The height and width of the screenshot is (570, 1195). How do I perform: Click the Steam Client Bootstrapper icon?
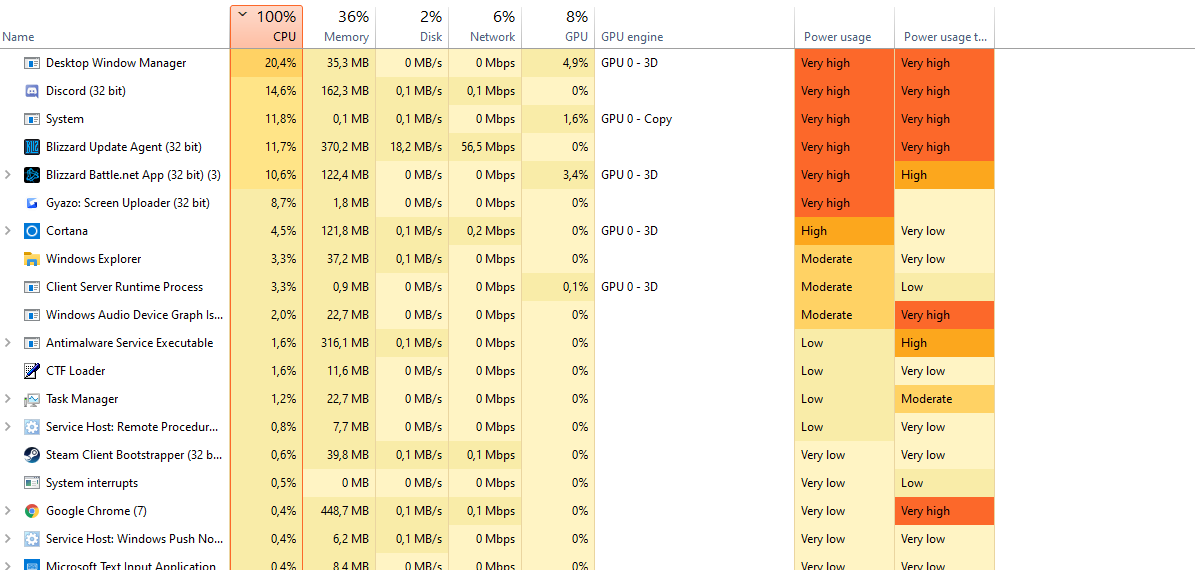[x=32, y=455]
